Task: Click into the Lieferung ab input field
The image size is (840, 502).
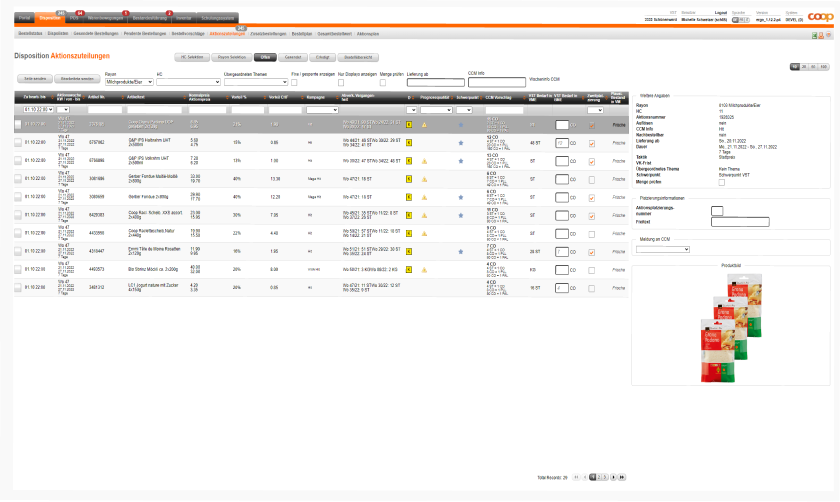Action: point(436,83)
